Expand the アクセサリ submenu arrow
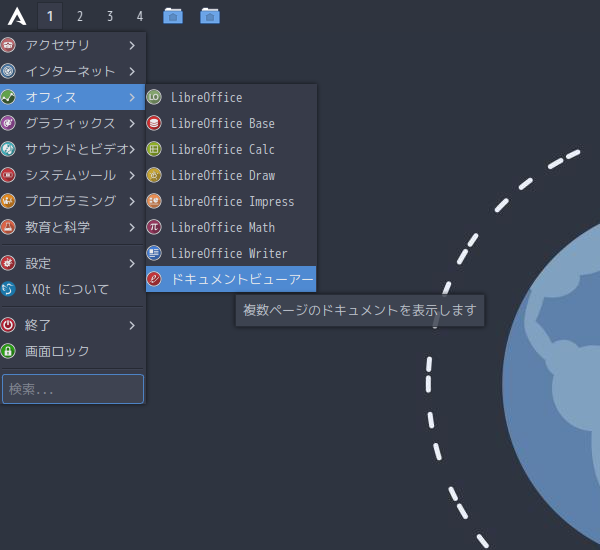Screen dimensions: 600x550 coord(132,46)
